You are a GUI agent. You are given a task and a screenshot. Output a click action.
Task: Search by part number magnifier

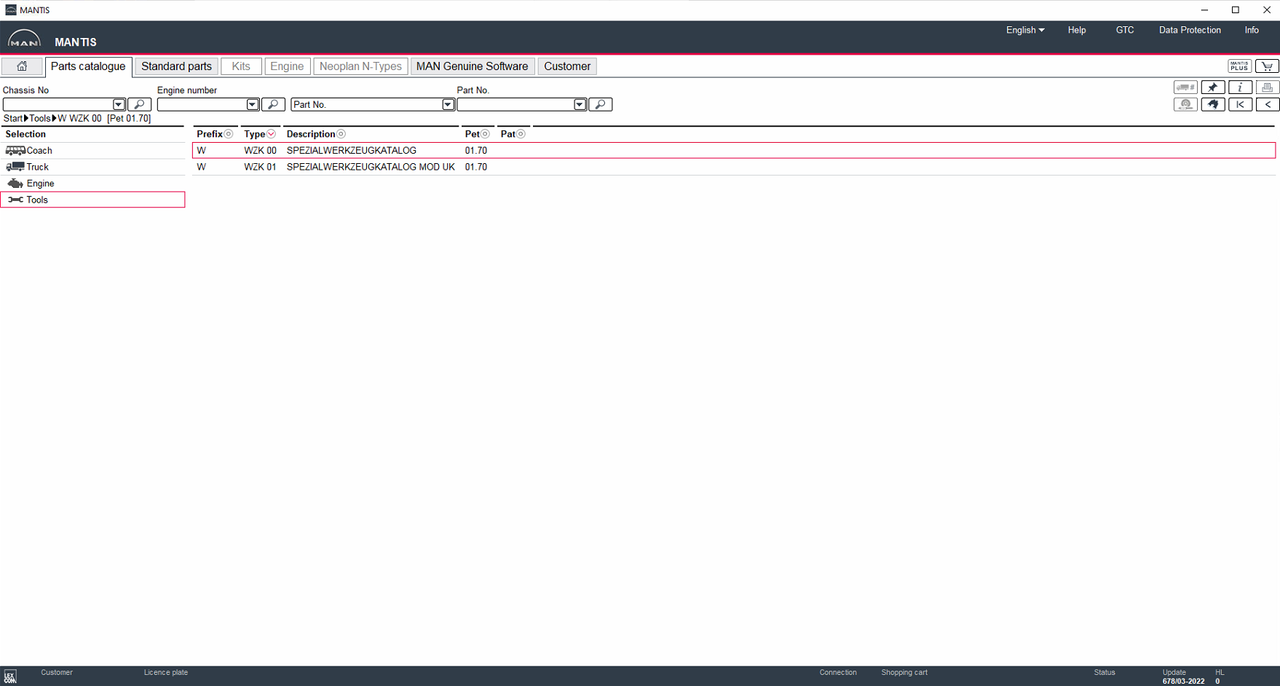pyautogui.click(x=600, y=104)
